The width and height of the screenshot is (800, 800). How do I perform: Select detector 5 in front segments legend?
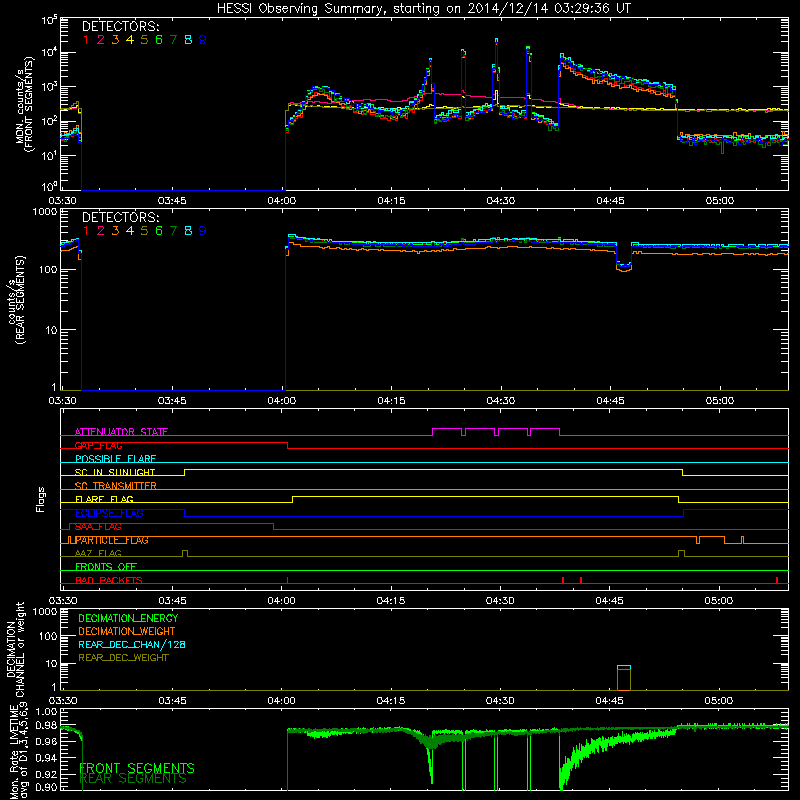[144, 40]
